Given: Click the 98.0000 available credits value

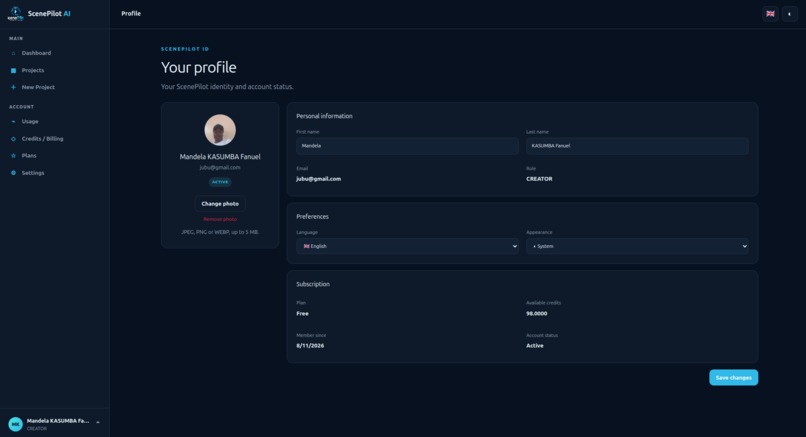Looking at the screenshot, I should [537, 314].
